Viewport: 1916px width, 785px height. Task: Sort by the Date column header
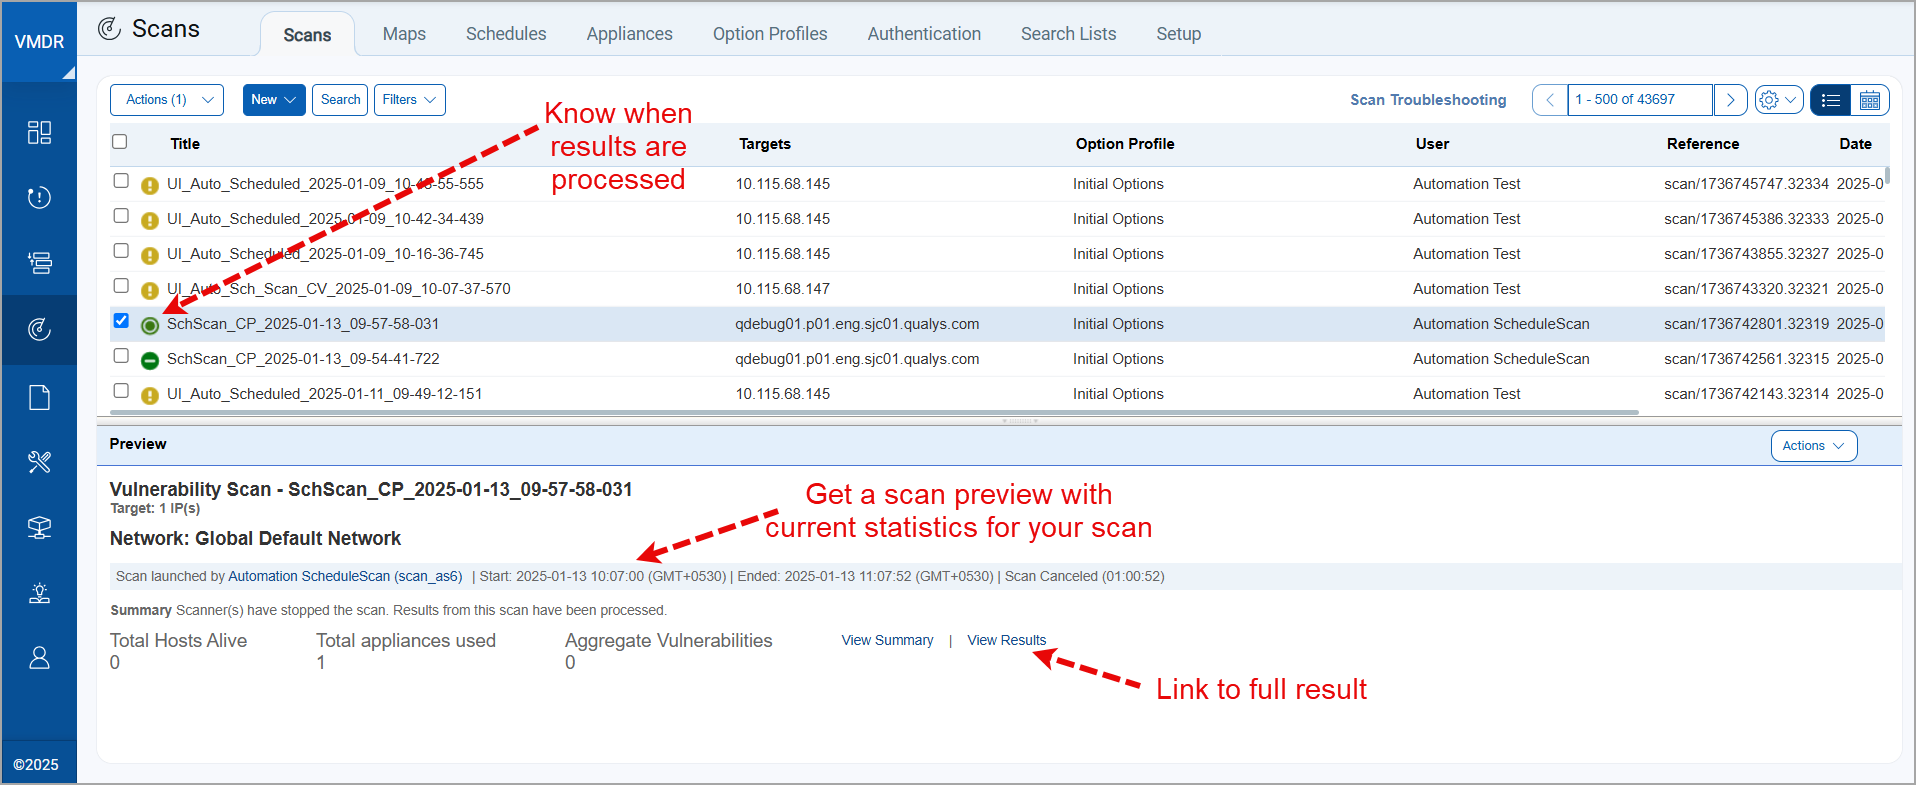point(1855,144)
